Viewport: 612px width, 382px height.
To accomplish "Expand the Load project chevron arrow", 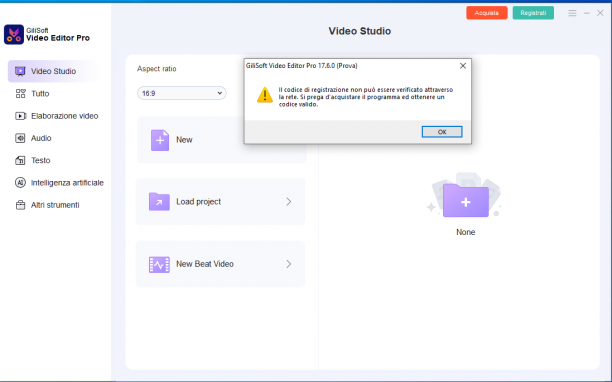I will tap(289, 202).
